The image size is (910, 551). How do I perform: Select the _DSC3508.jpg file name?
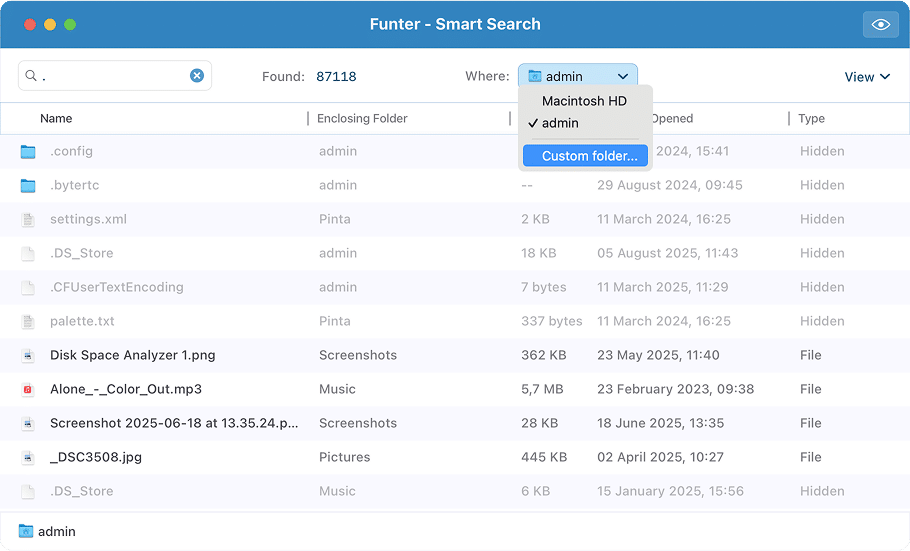click(x=96, y=457)
